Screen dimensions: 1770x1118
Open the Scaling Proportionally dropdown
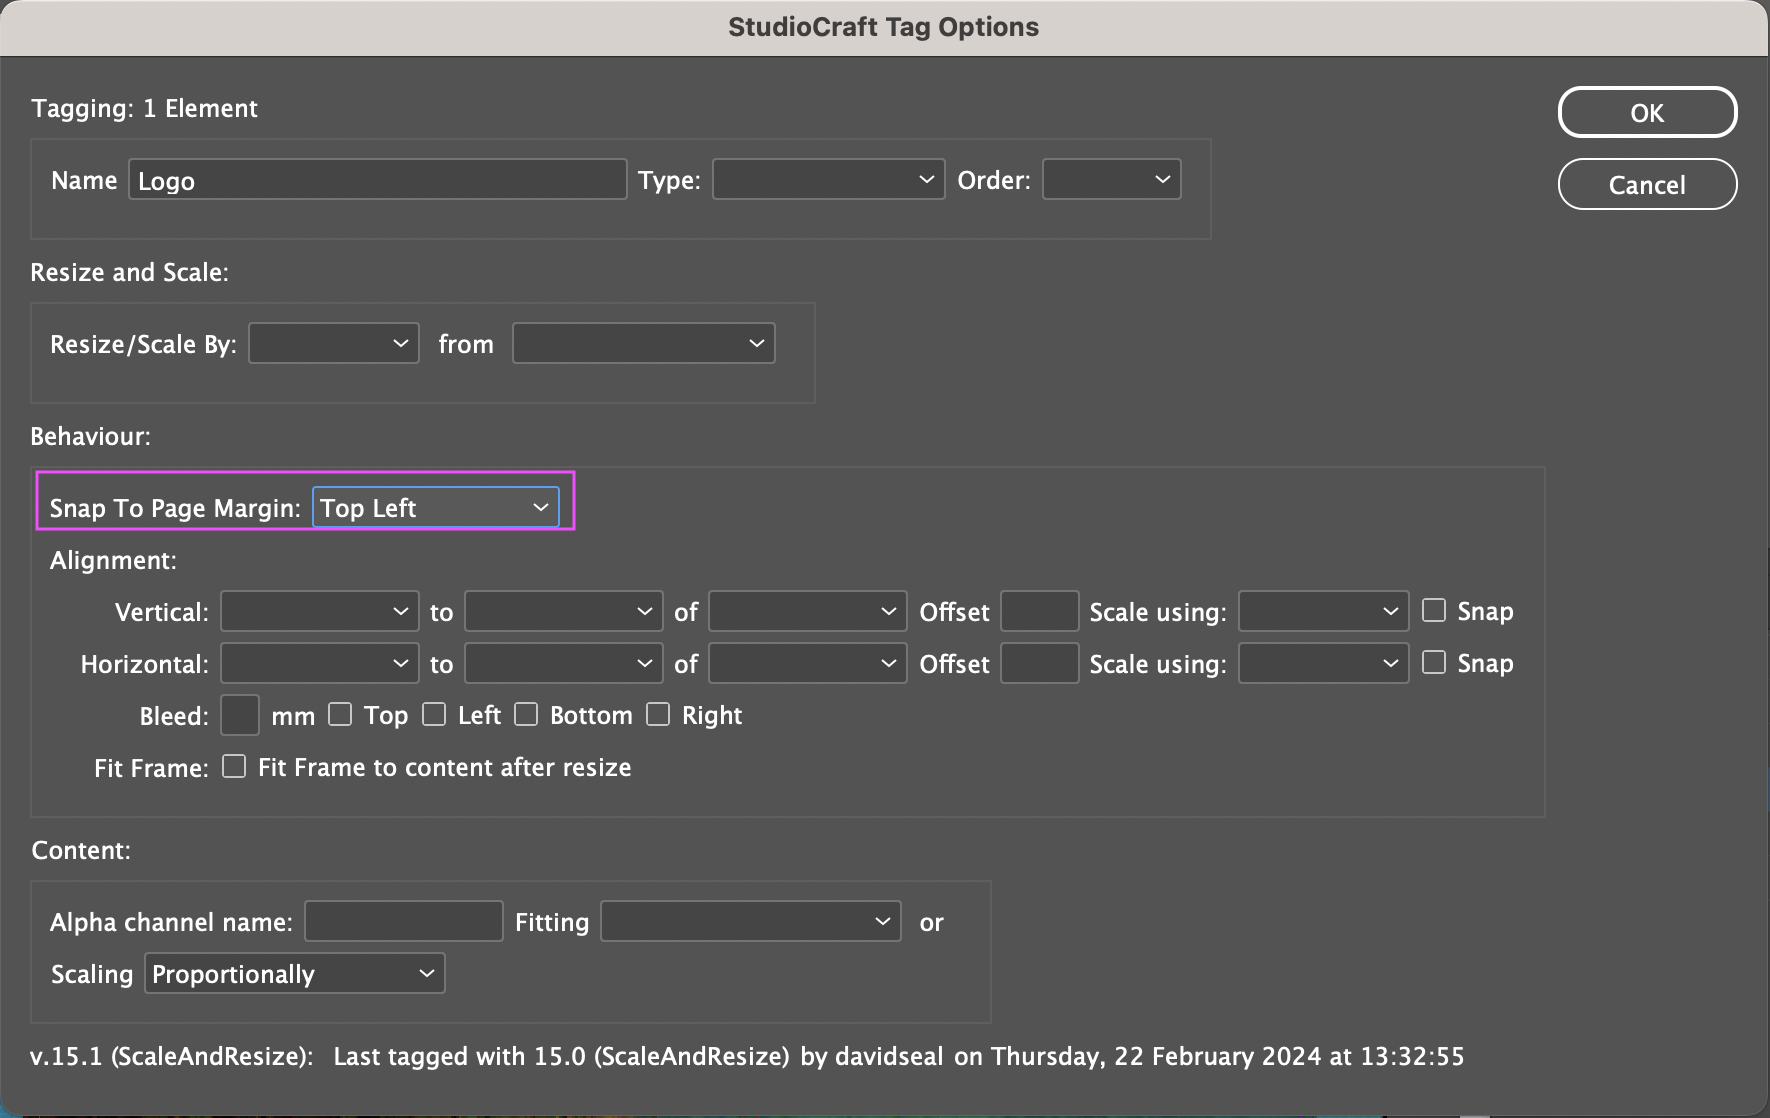pyautogui.click(x=295, y=974)
